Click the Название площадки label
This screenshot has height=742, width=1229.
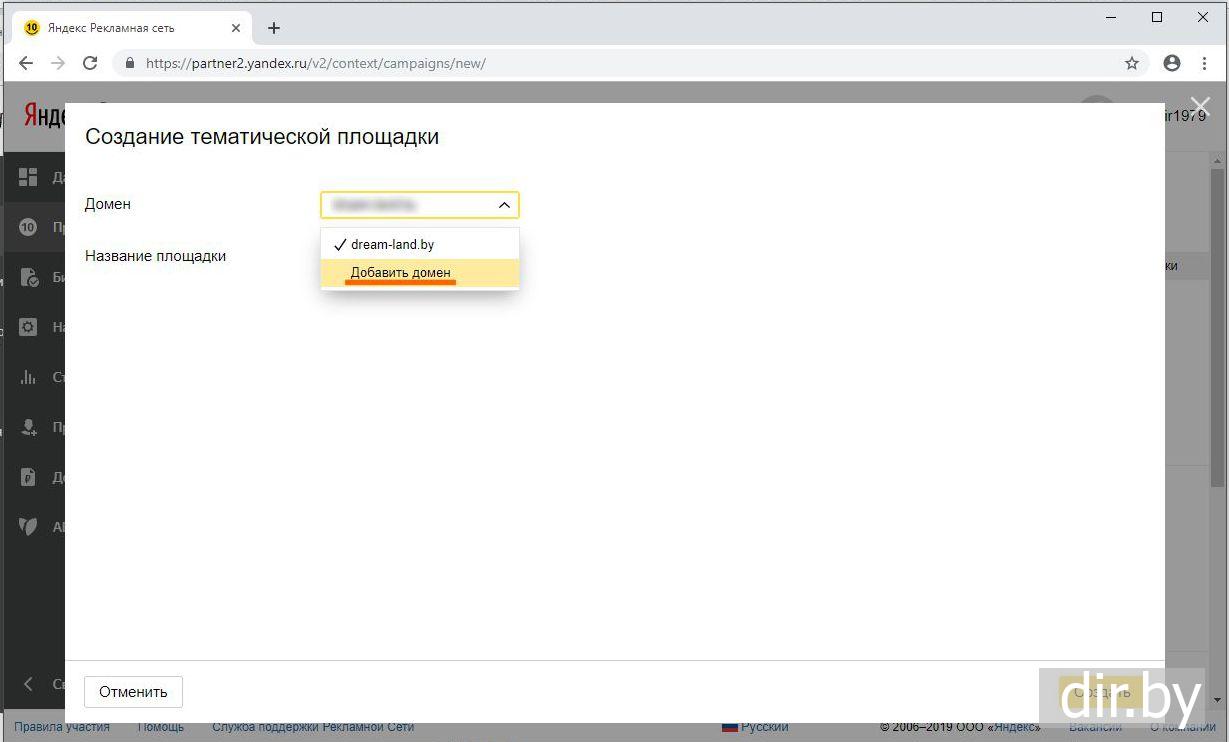(x=155, y=256)
